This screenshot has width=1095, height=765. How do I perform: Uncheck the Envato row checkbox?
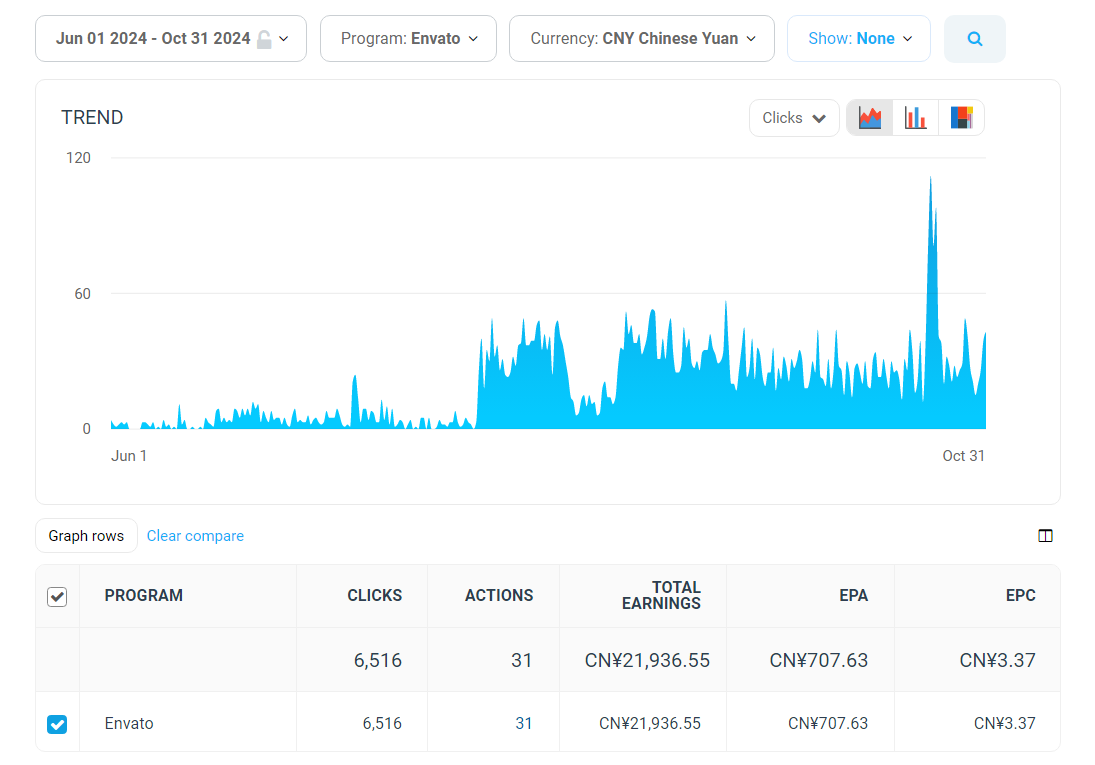click(57, 723)
